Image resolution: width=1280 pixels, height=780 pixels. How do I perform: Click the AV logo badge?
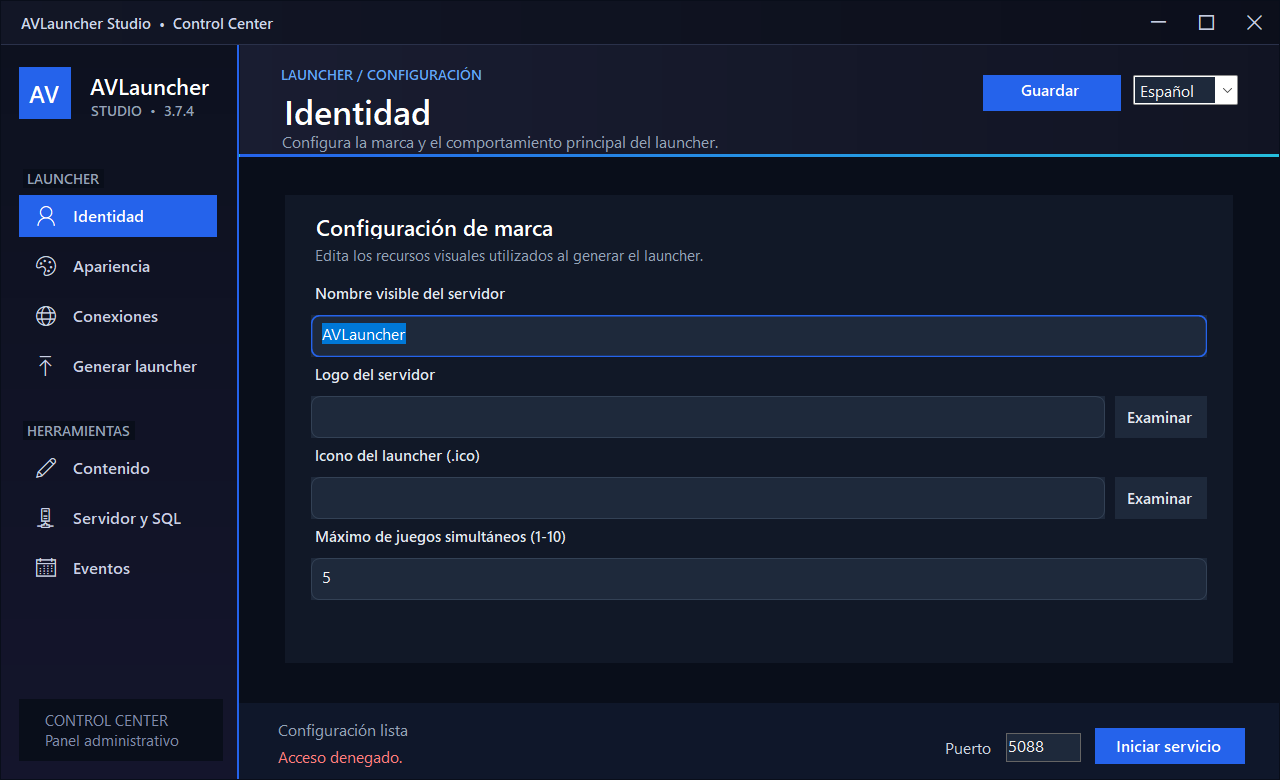[x=45, y=93]
